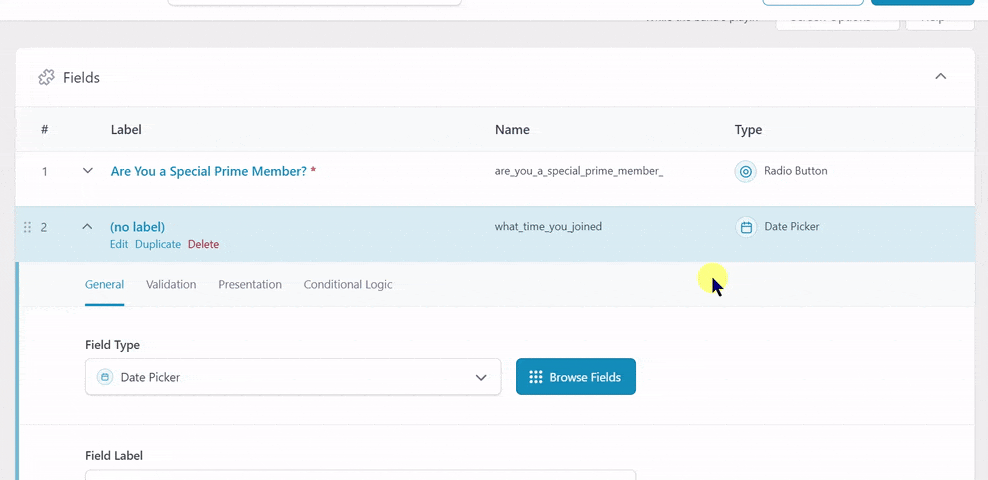This screenshot has height=480, width=988.
Task: Click the Date Picker type icon in row 2
Action: click(746, 227)
